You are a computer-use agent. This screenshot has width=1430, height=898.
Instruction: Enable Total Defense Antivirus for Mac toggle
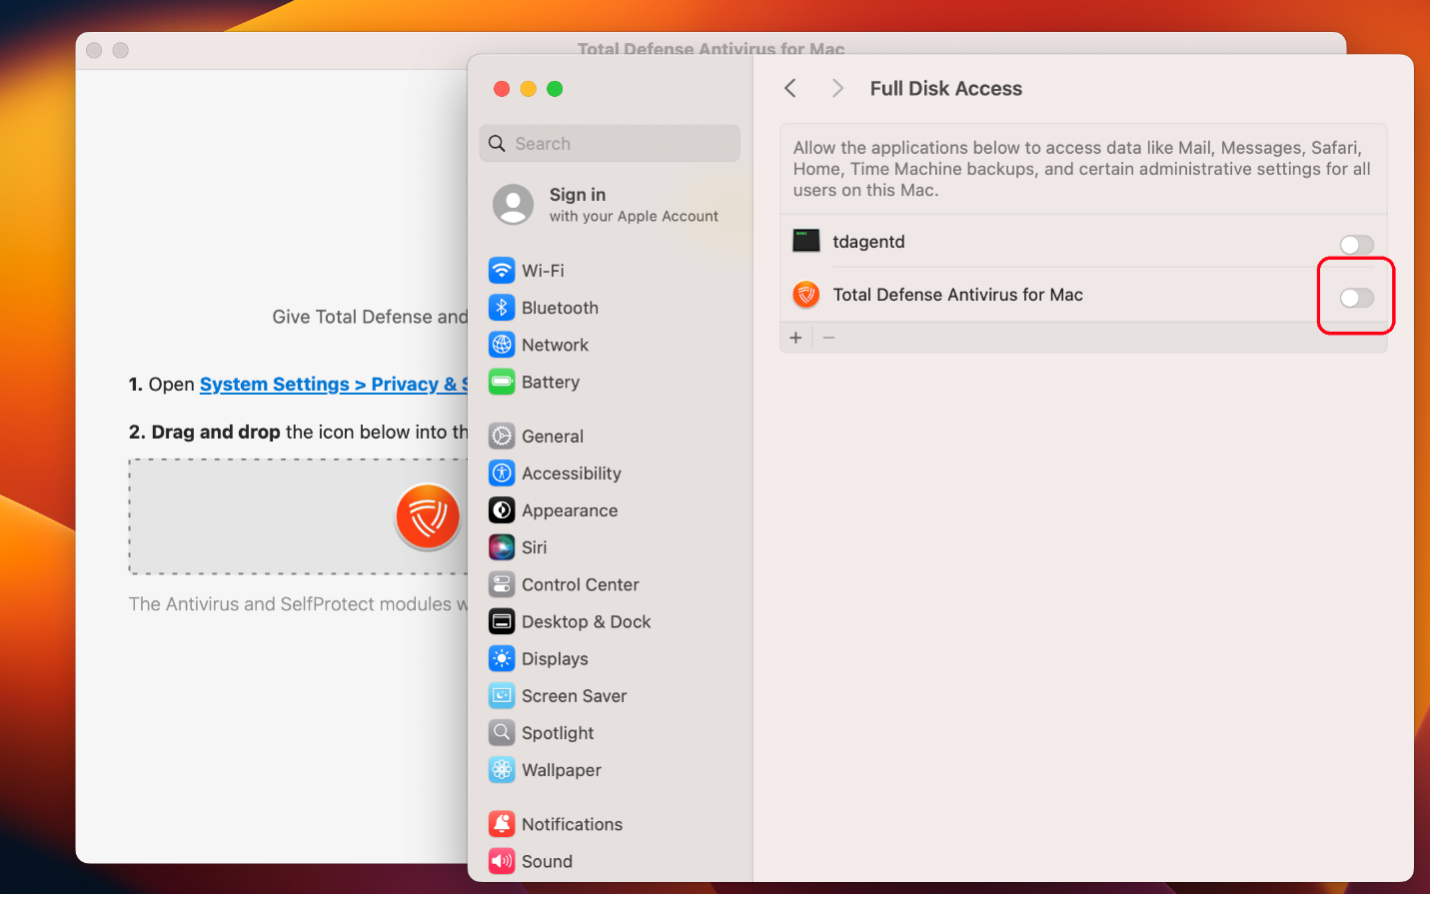pyautogui.click(x=1357, y=297)
